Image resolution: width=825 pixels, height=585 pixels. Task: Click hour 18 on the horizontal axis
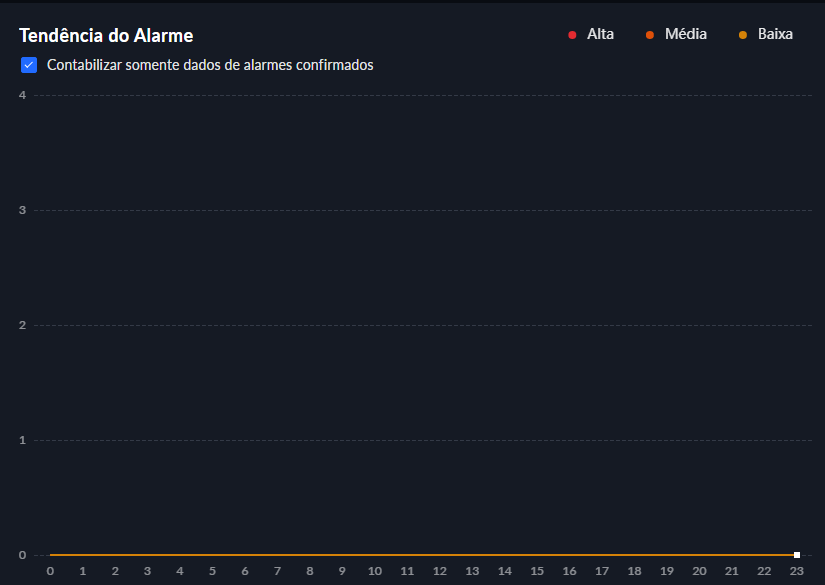click(x=634, y=571)
